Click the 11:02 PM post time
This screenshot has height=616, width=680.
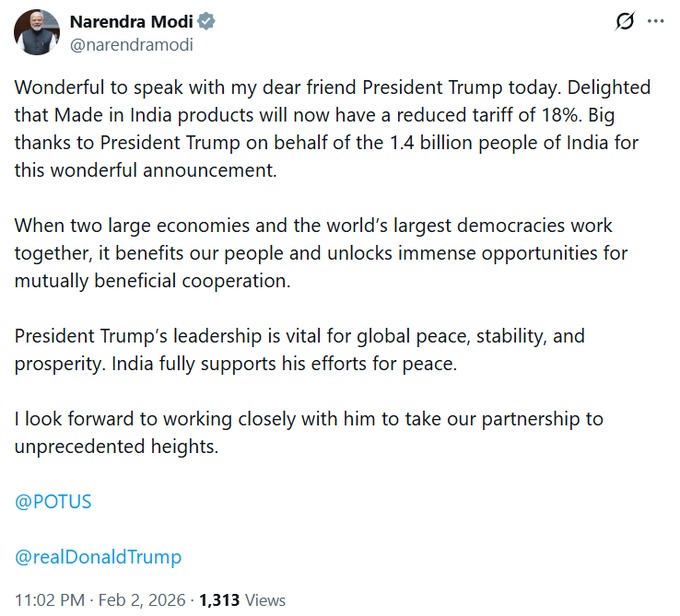(x=48, y=600)
